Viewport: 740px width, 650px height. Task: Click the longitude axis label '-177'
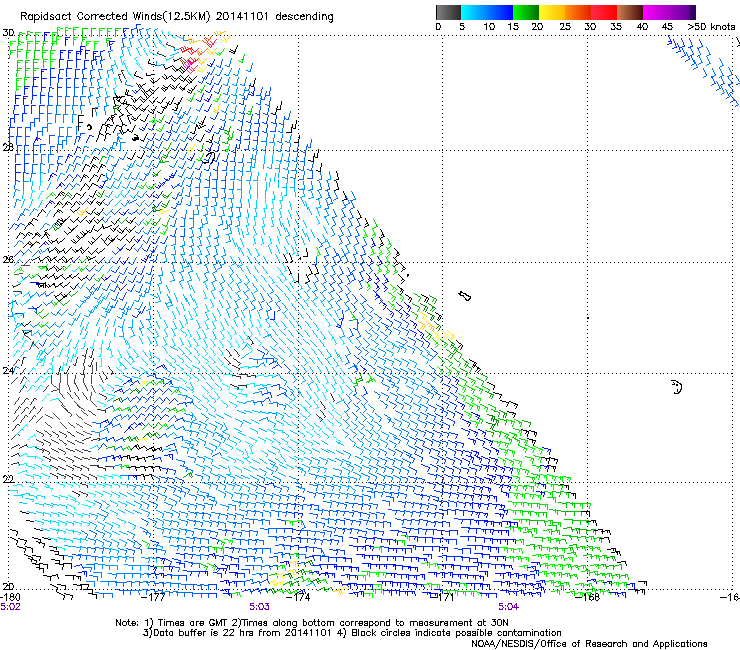[x=153, y=597]
